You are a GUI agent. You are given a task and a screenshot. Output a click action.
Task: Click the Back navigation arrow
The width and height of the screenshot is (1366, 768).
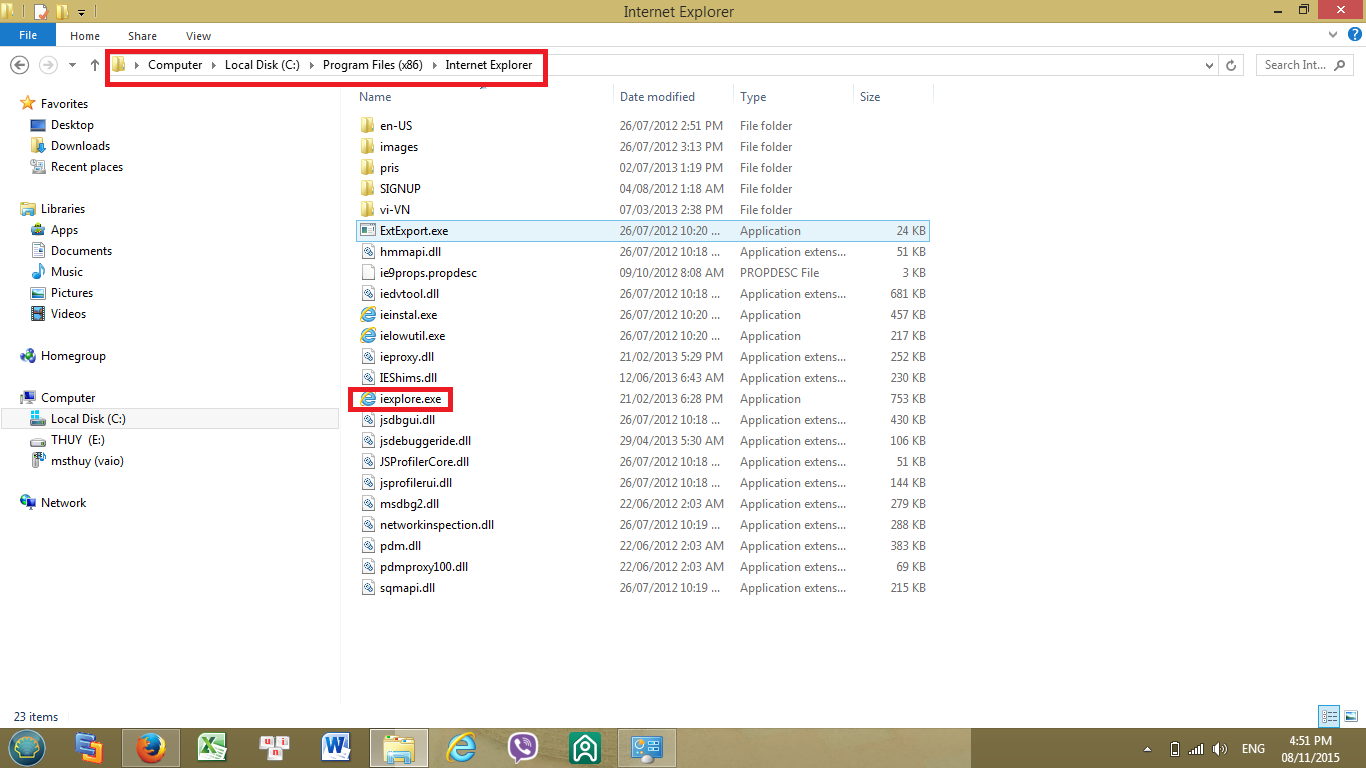point(18,65)
